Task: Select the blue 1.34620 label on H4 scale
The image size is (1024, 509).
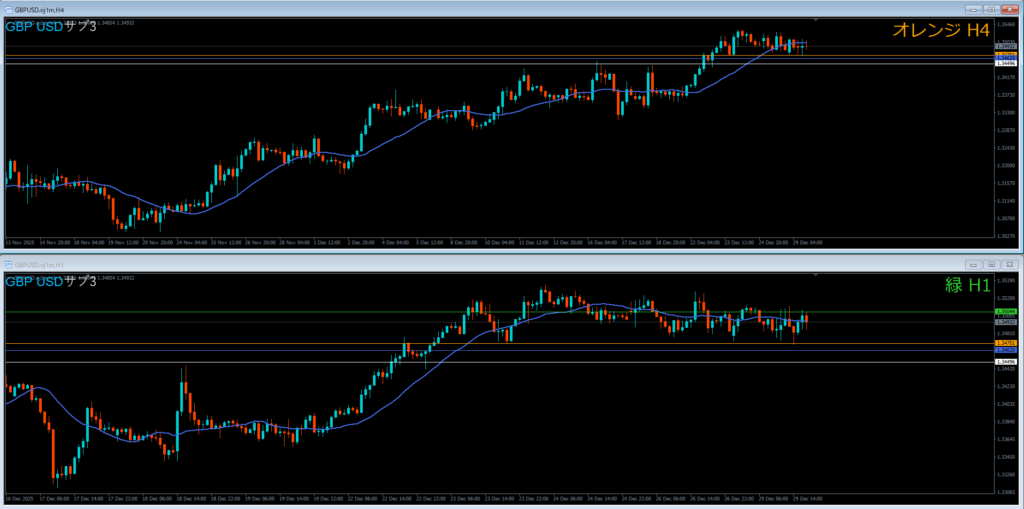Action: 1005,57
